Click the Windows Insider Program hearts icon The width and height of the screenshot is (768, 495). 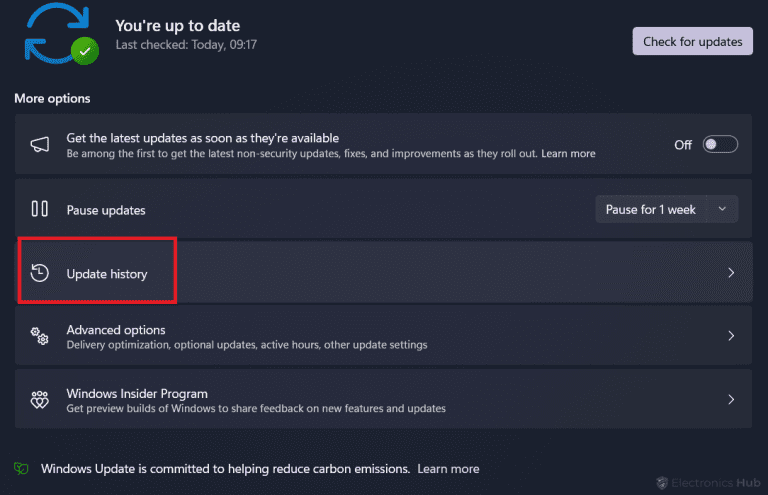coord(40,400)
